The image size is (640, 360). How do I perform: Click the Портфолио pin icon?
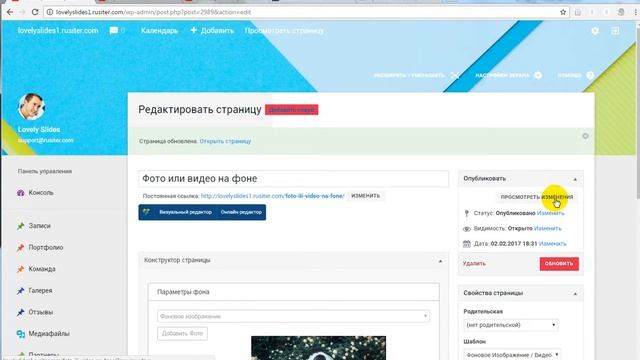(x=21, y=247)
